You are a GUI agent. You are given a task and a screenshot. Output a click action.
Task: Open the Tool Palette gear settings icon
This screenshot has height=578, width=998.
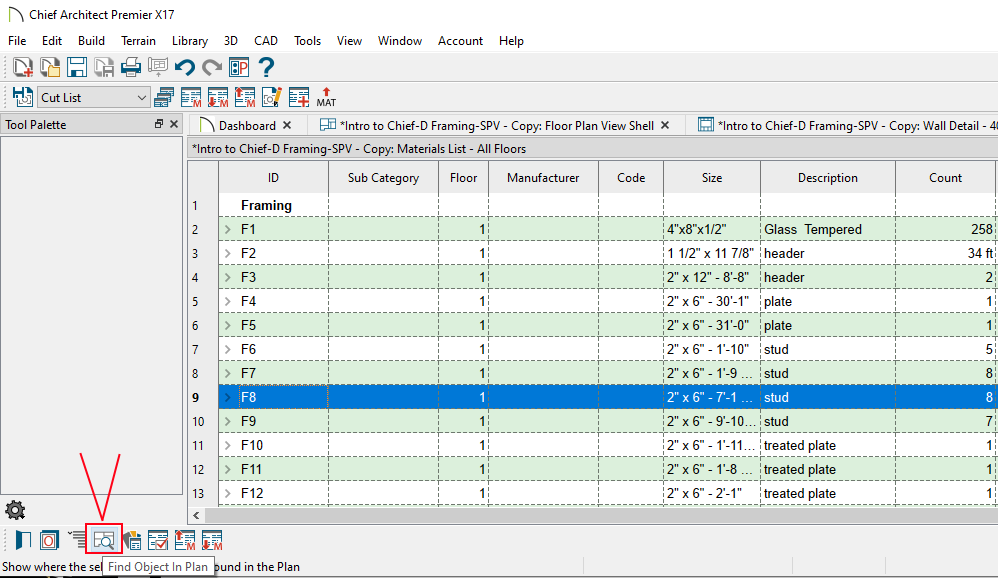tap(15, 510)
